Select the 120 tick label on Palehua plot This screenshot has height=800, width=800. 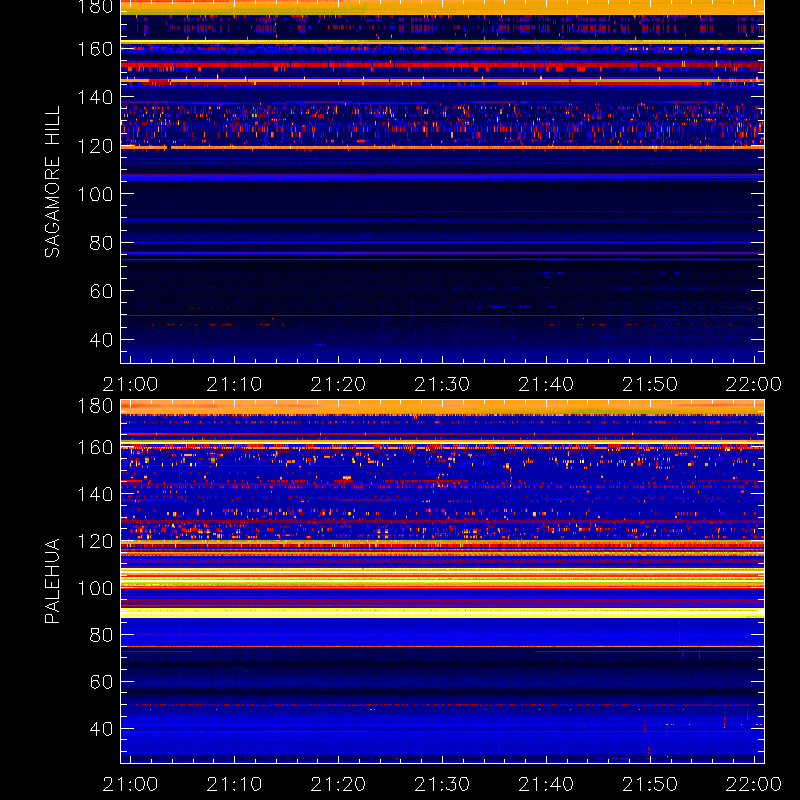[95, 541]
